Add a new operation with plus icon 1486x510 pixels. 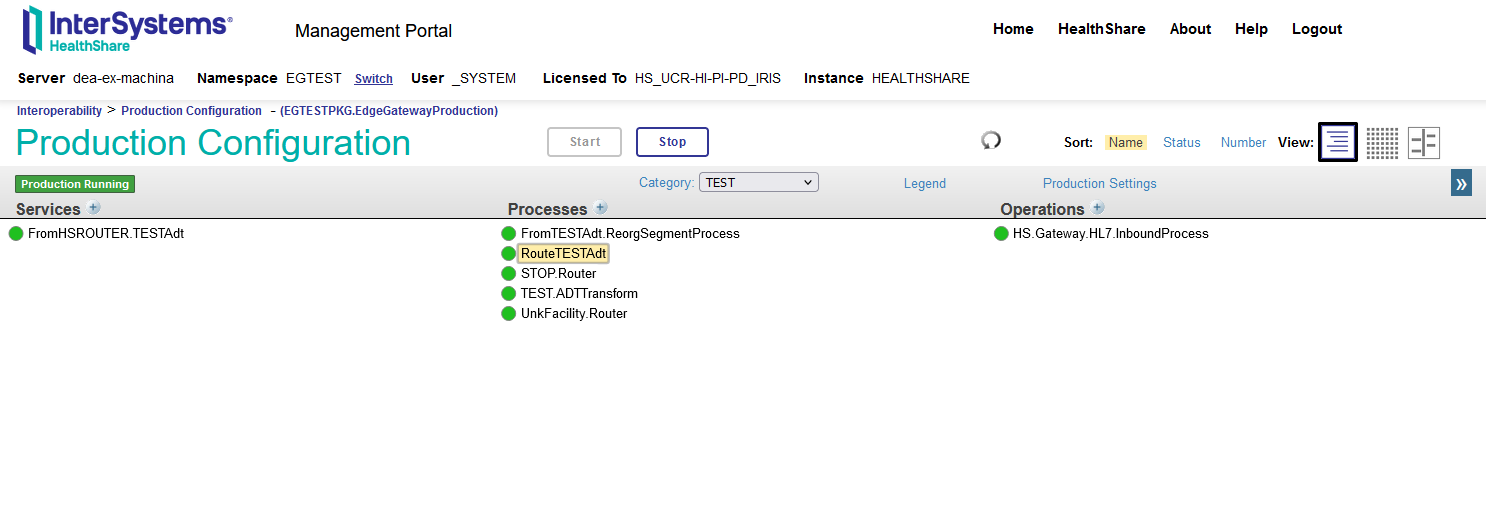tap(1098, 208)
